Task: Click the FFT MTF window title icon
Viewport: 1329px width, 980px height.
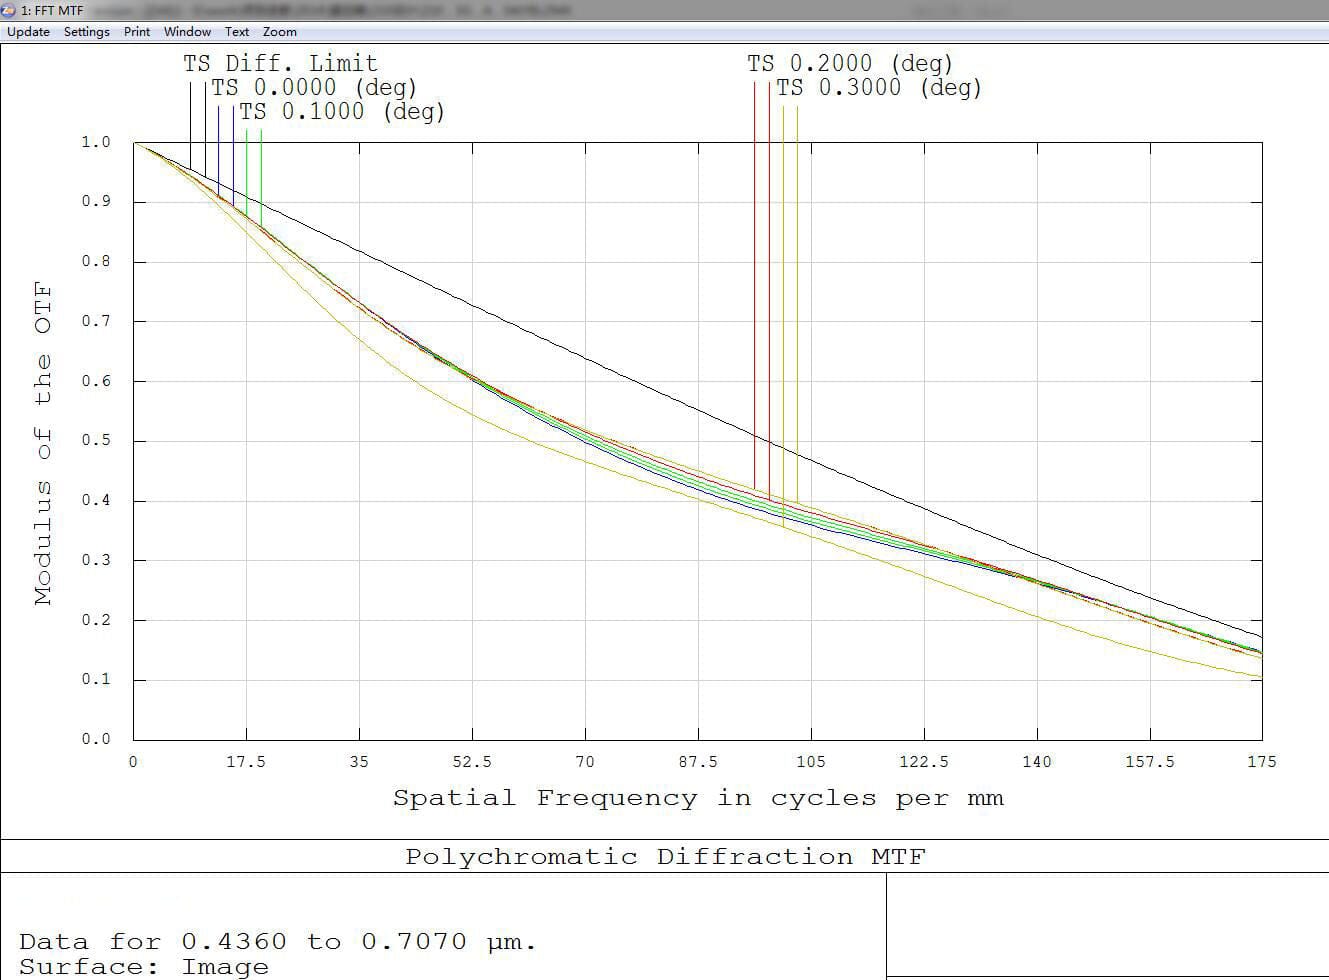Action: (9, 10)
